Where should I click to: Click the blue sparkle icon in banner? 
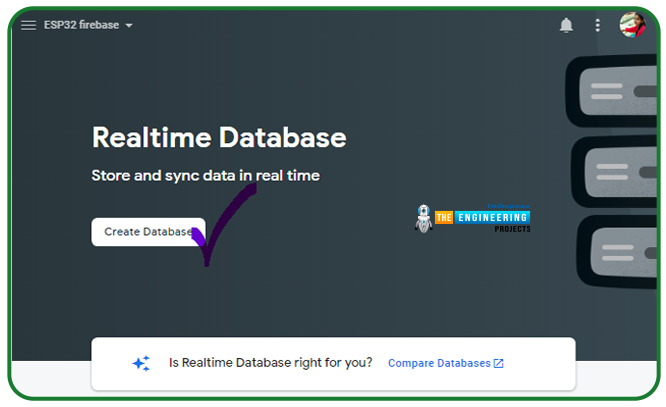[141, 363]
